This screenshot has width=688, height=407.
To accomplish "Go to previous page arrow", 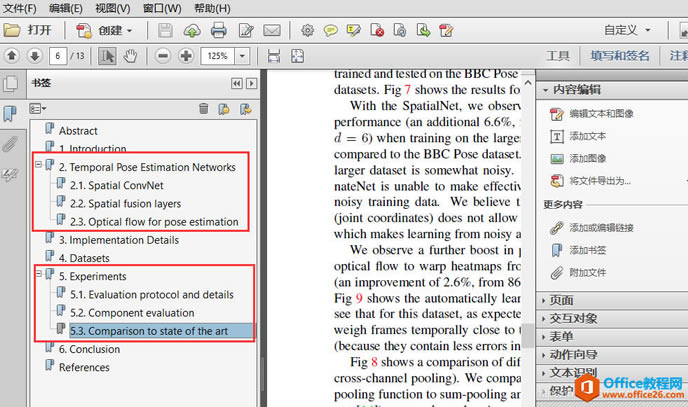I will coord(12,56).
